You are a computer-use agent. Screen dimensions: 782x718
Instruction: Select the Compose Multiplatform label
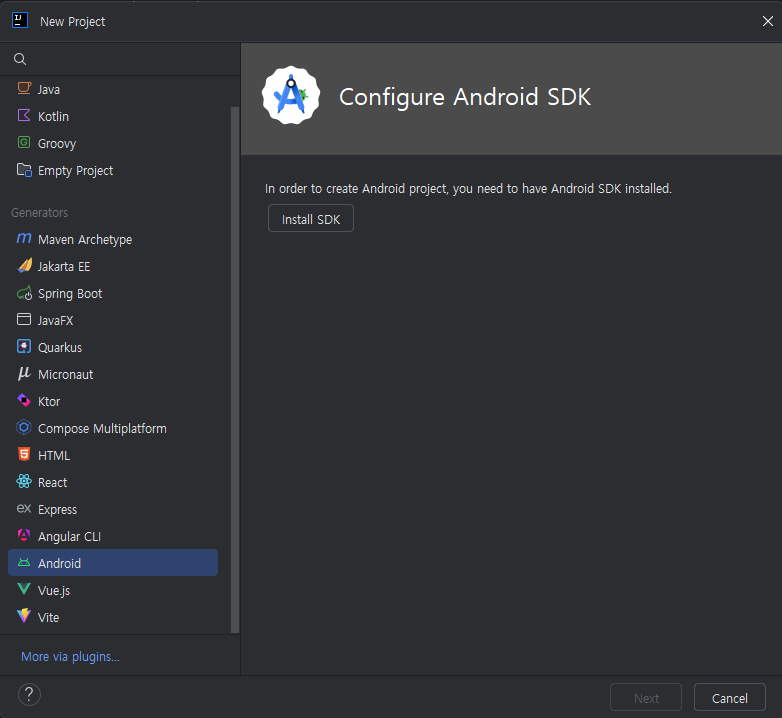(x=102, y=429)
